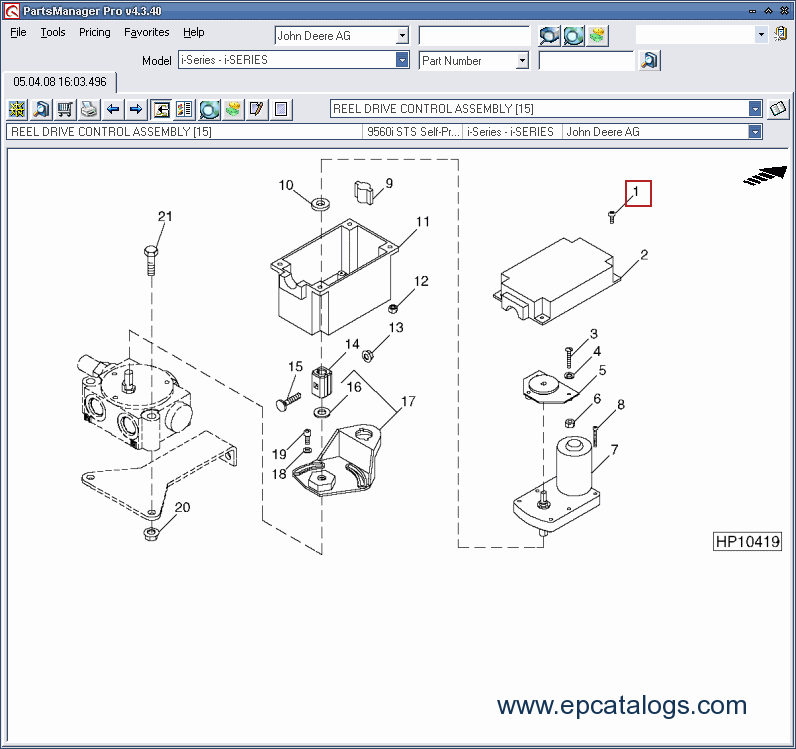Image resolution: width=796 pixels, height=749 pixels.
Task: Click callout number 8 by the pin
Action: click(620, 405)
